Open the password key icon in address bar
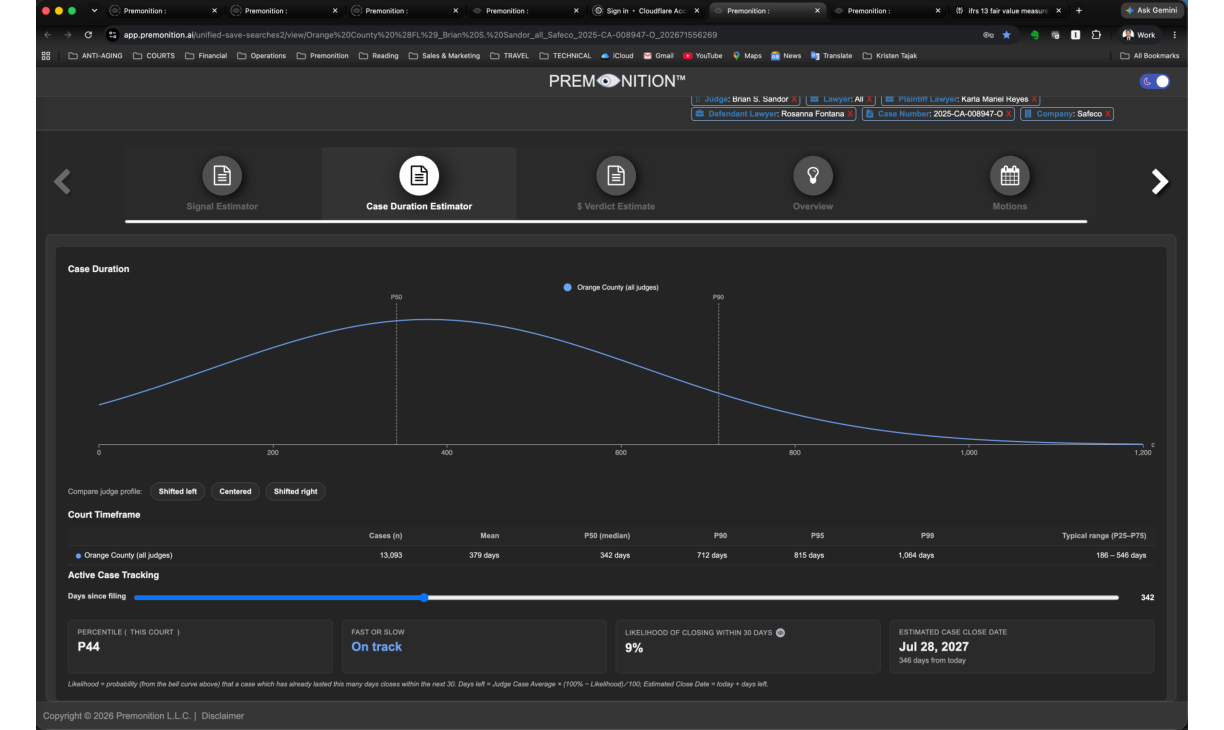The image size is (1224, 730). pos(988,34)
